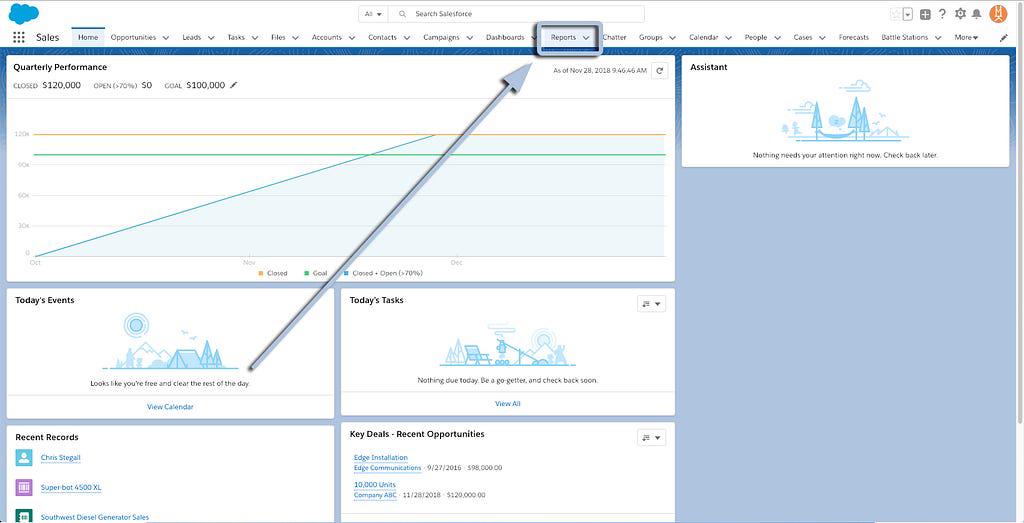
Task: Open the Global Actions plus icon
Action: 925,14
